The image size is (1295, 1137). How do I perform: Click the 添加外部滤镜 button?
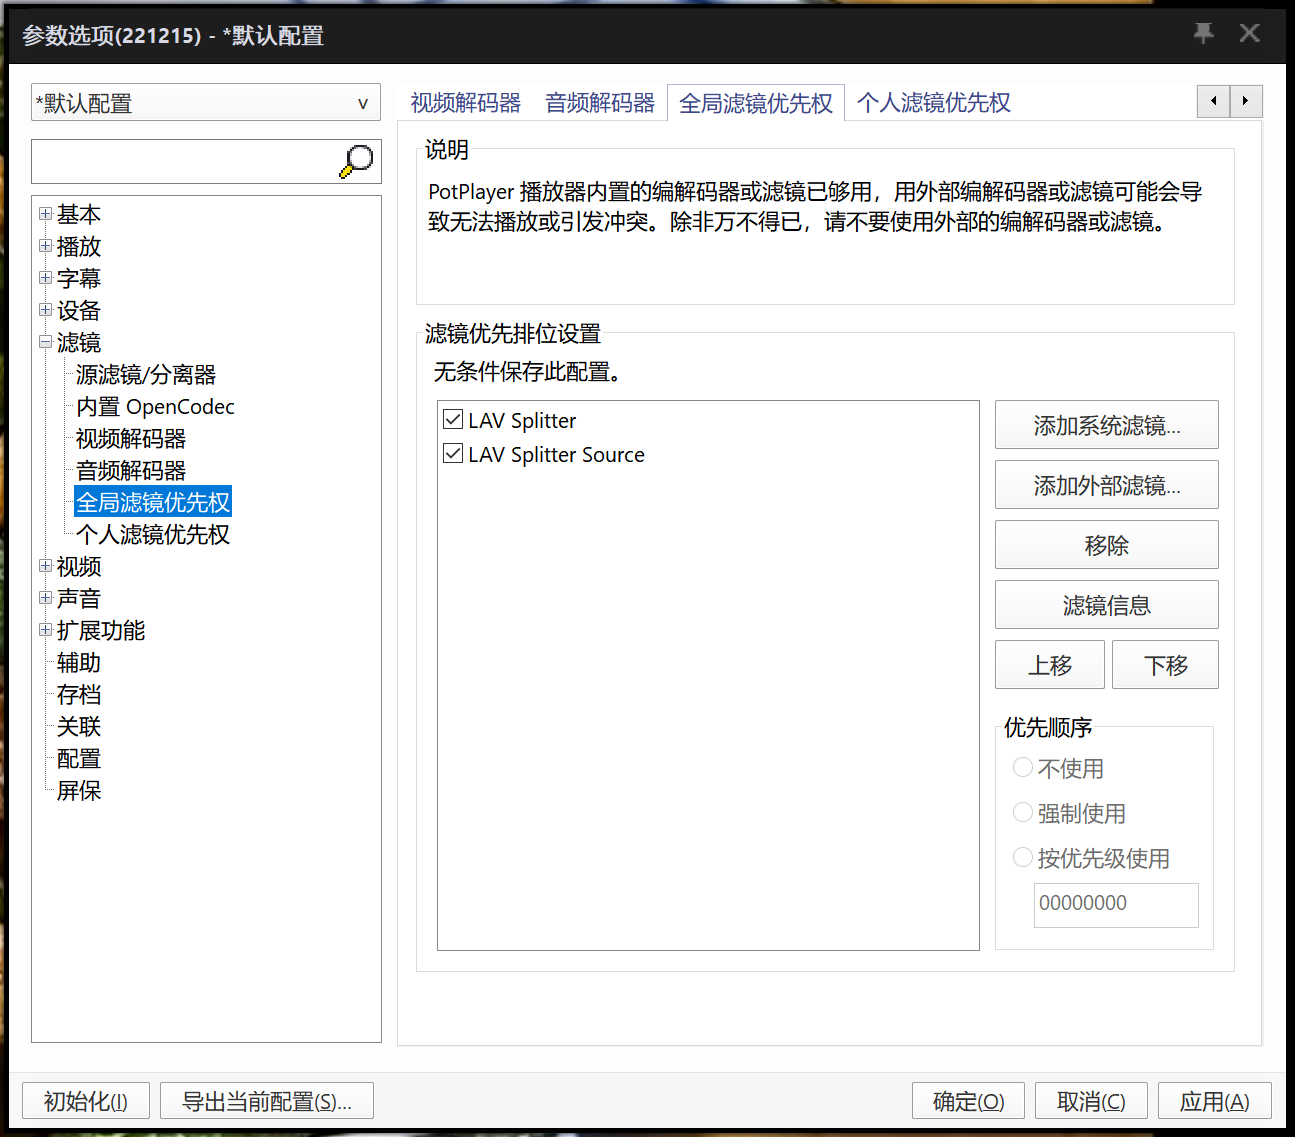[1106, 484]
